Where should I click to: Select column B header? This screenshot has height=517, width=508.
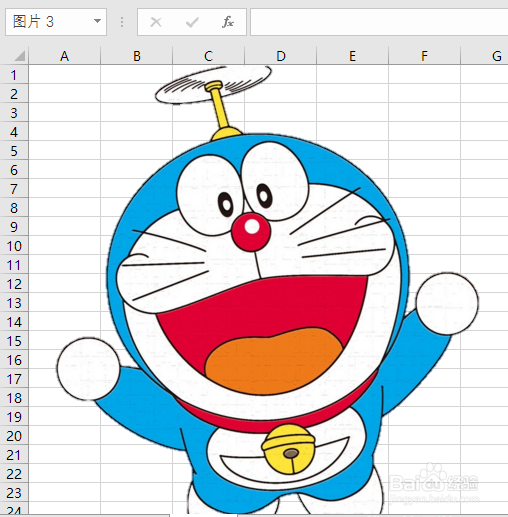pos(137,56)
